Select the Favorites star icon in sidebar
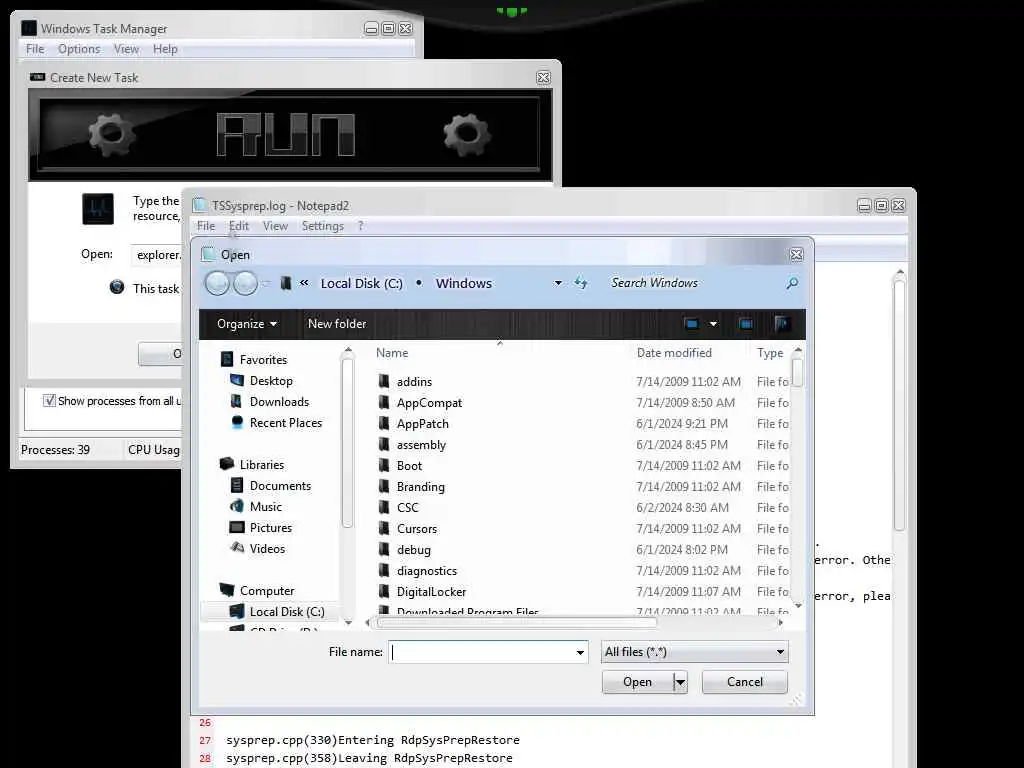The image size is (1024, 768). (227, 359)
